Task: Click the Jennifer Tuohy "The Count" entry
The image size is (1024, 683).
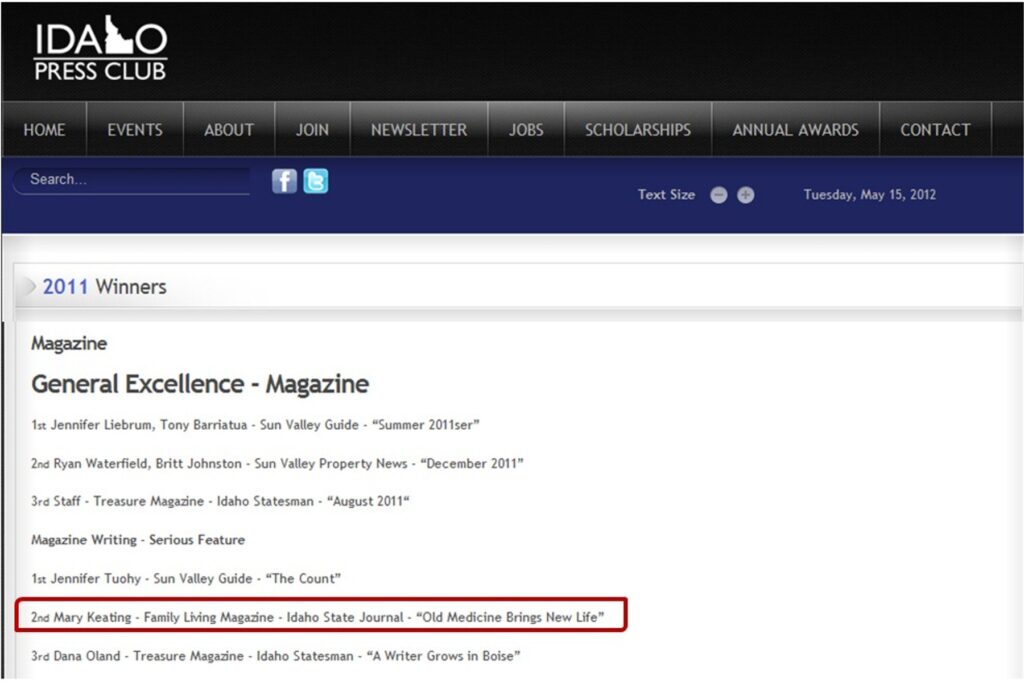Action: [186, 578]
